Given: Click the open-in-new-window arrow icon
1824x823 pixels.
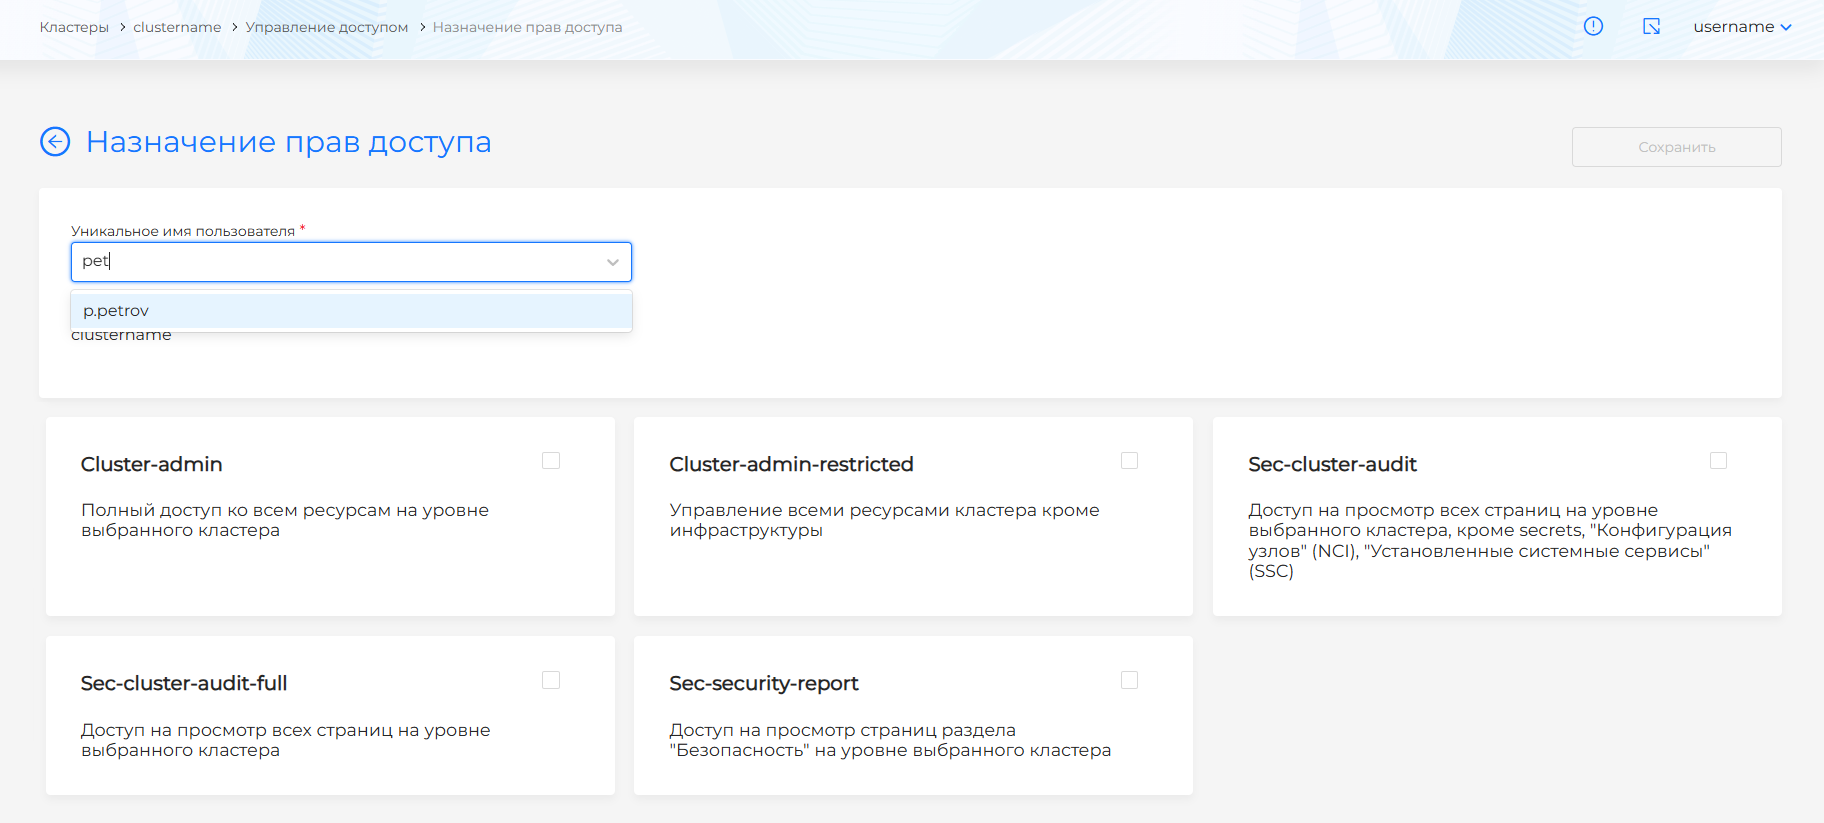Looking at the screenshot, I should tap(1651, 27).
